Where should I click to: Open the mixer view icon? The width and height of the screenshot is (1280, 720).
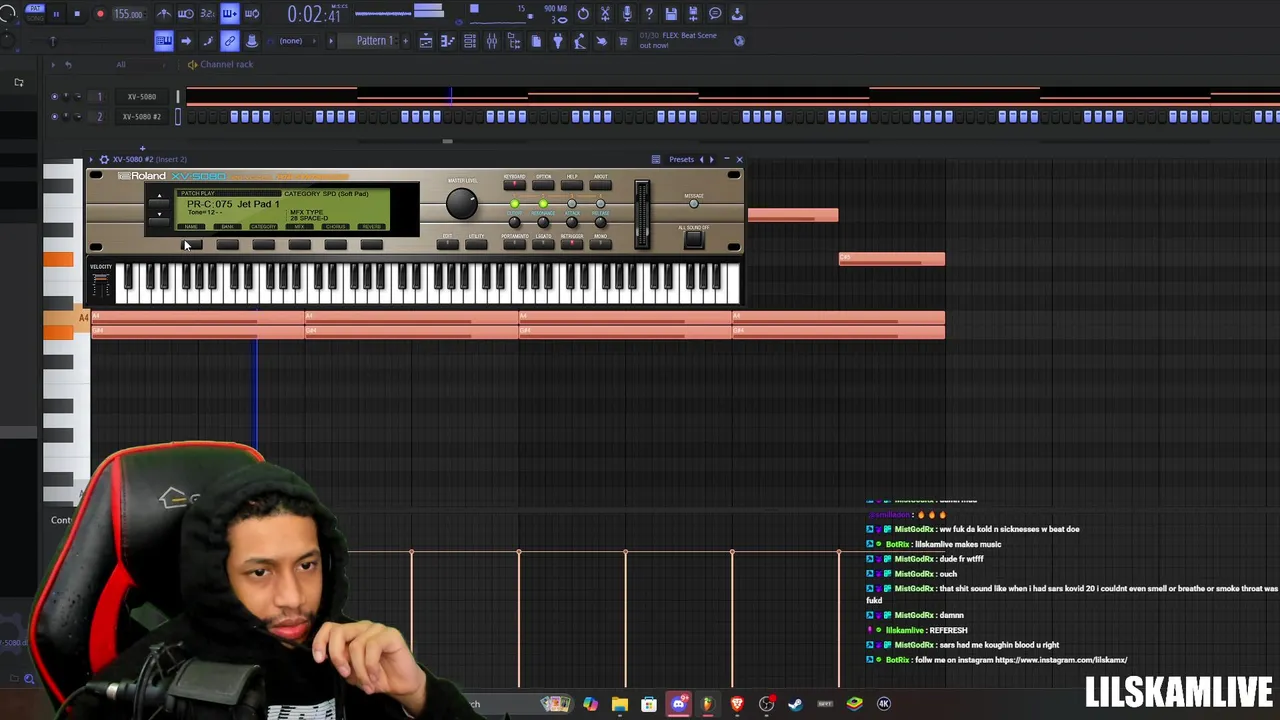tap(492, 41)
